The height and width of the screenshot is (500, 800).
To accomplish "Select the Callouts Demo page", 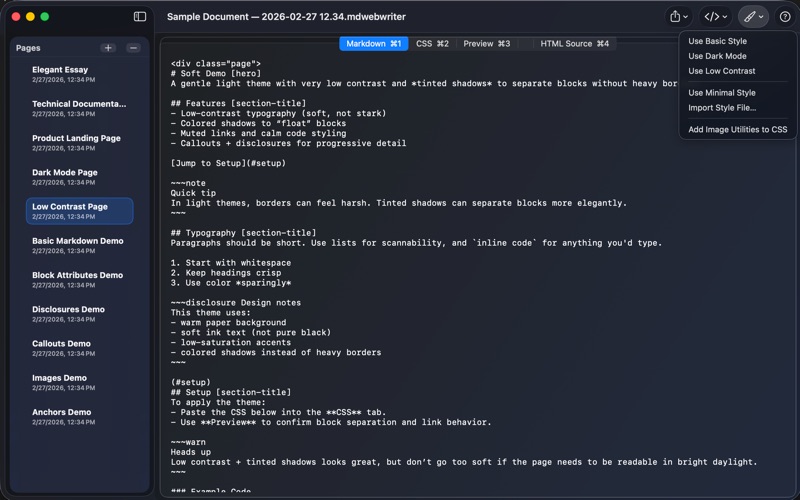I will 80,348.
